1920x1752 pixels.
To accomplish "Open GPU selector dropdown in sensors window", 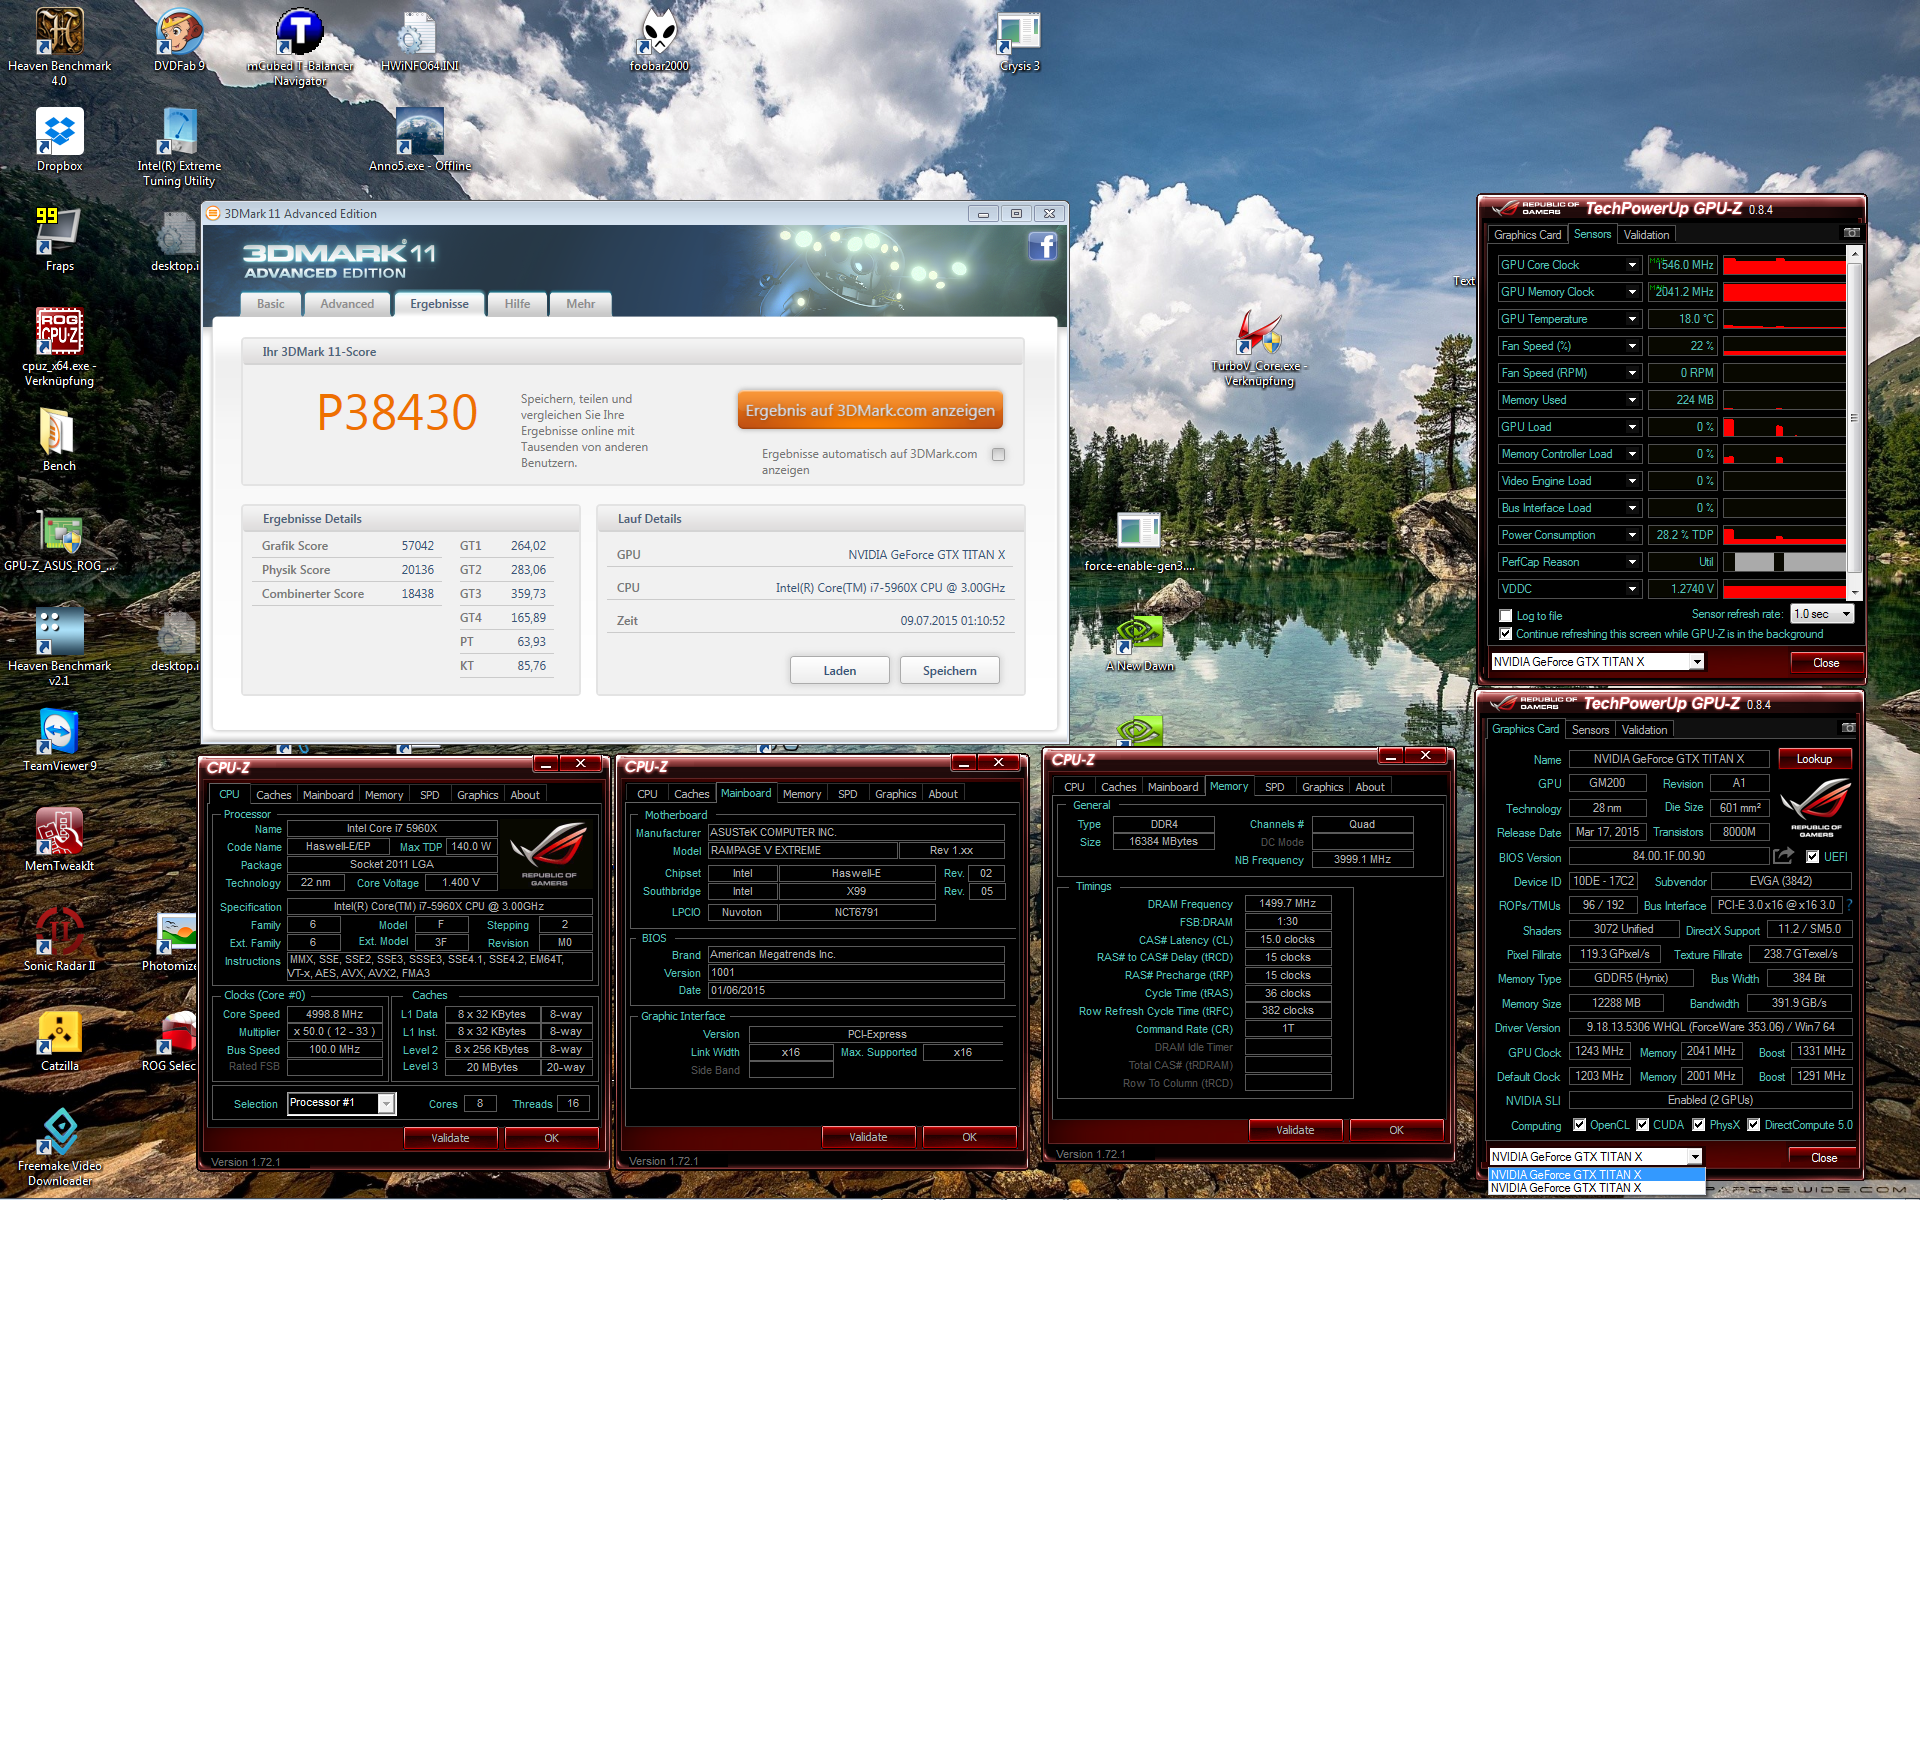I will pos(1597,662).
